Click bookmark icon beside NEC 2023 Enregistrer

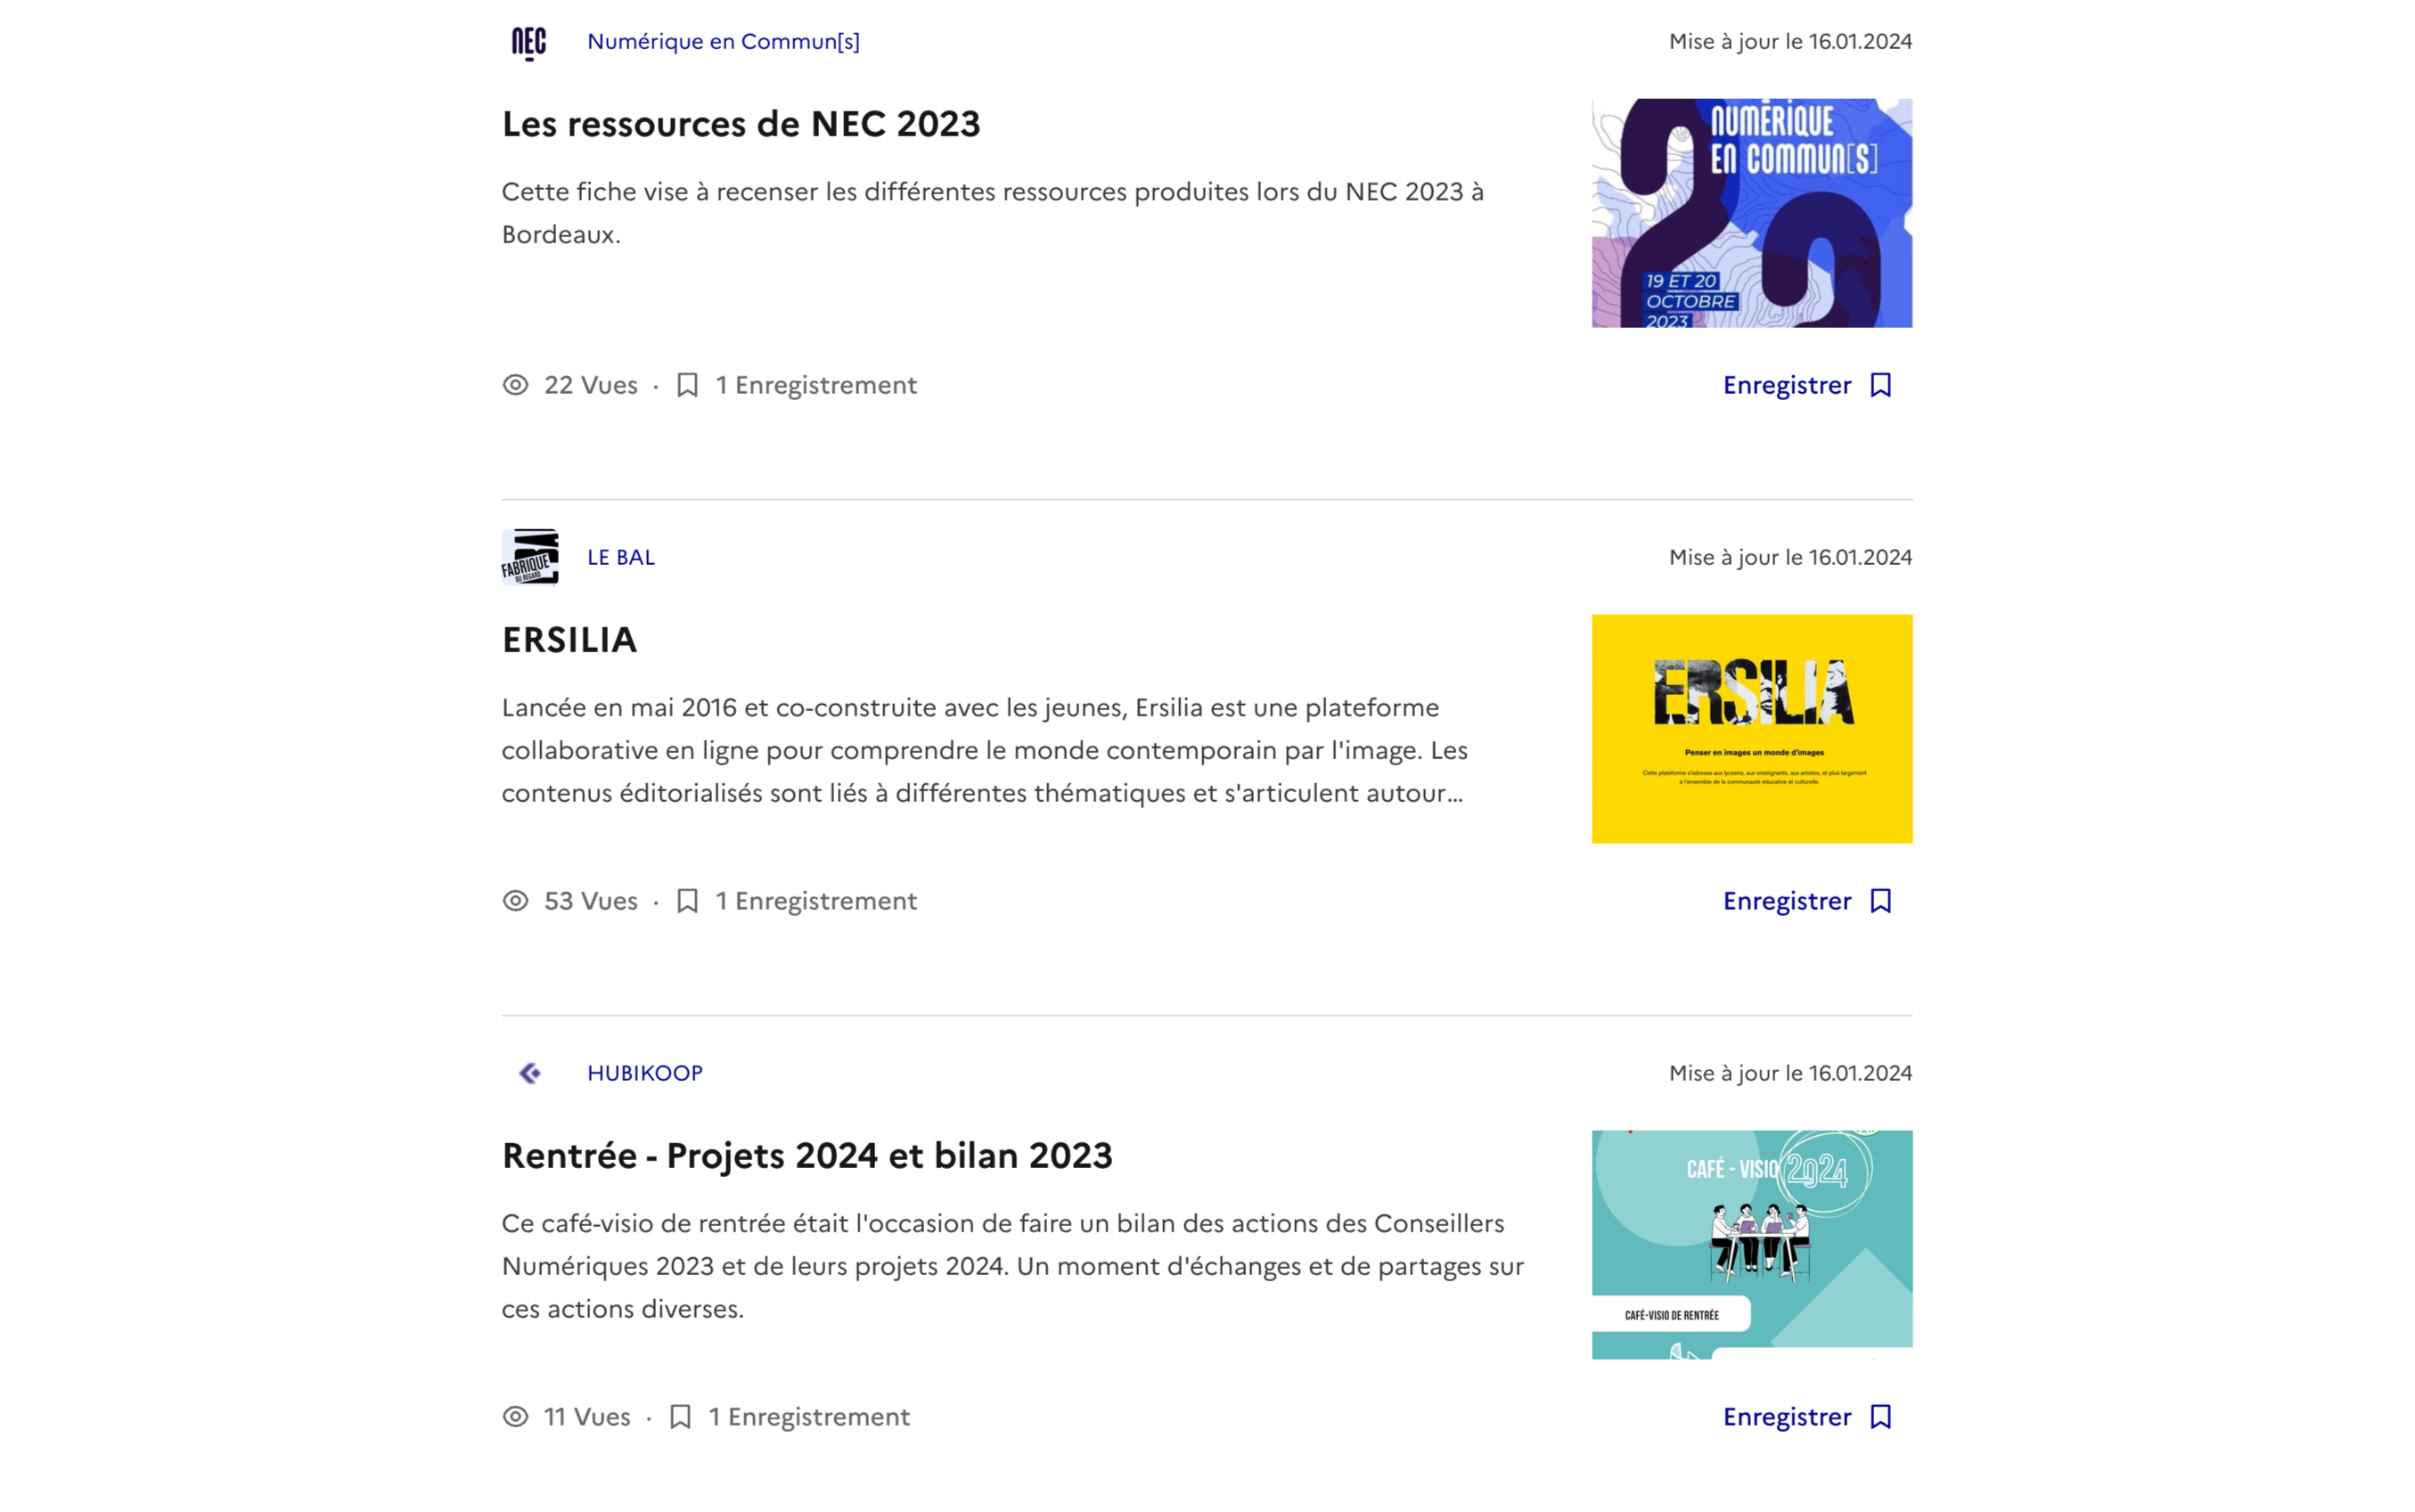click(1880, 385)
